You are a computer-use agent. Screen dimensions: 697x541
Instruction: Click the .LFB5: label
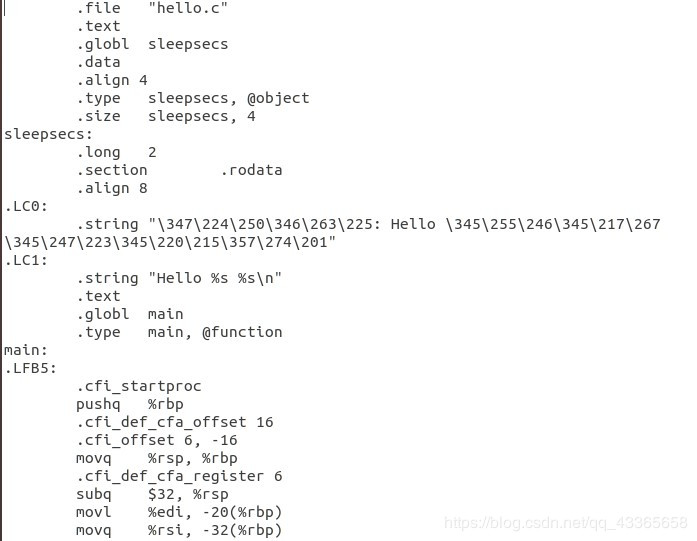(x=30, y=368)
